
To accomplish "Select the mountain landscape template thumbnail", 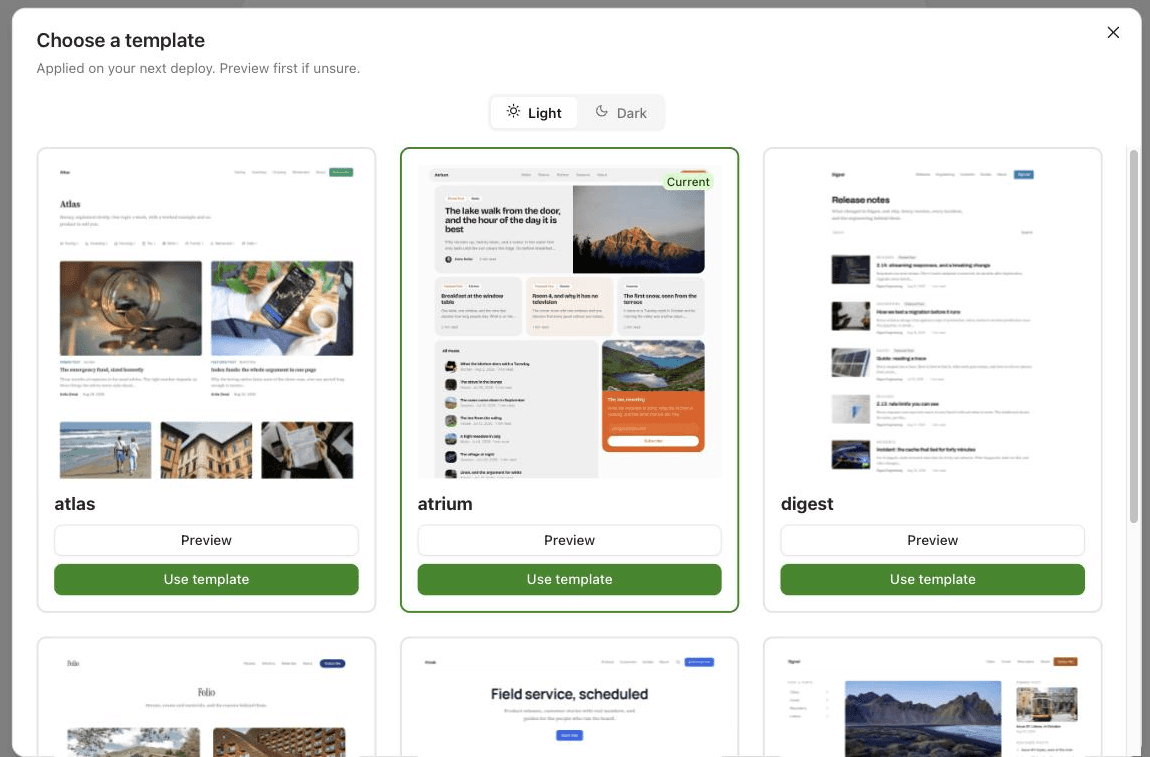I will (x=932, y=706).
